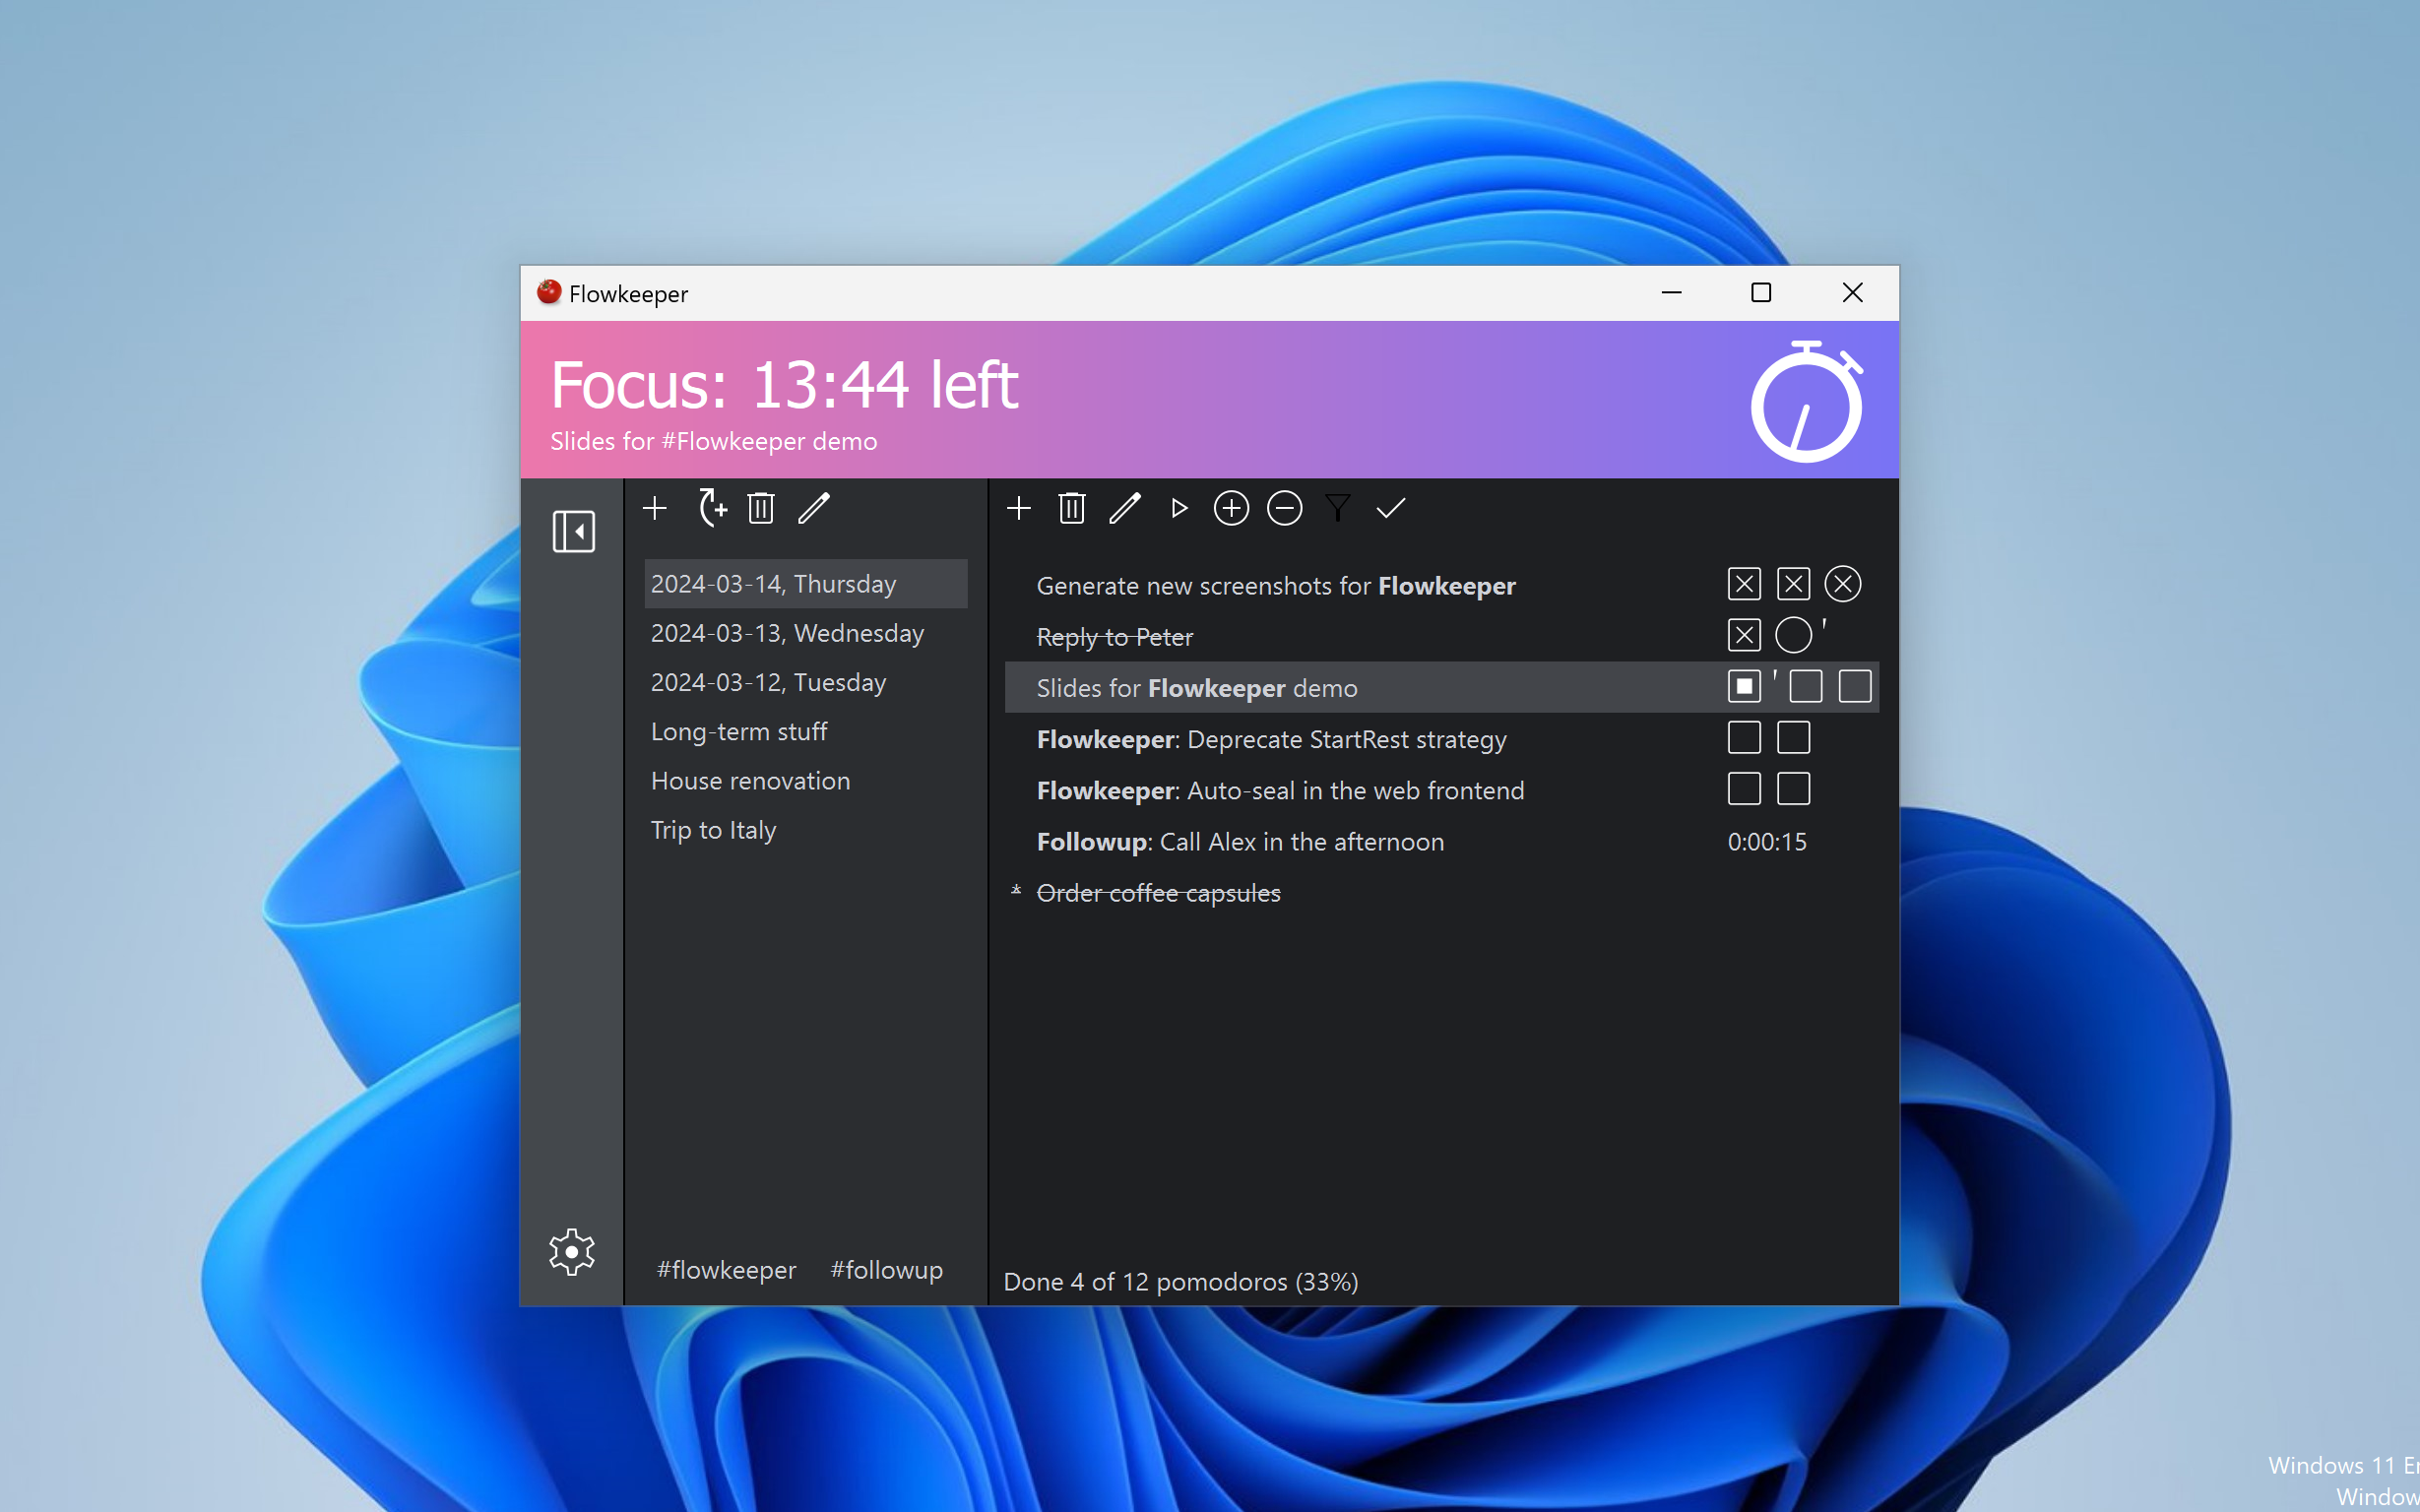
Task: Delete the selected backlog via trash icon
Action: pos(761,508)
